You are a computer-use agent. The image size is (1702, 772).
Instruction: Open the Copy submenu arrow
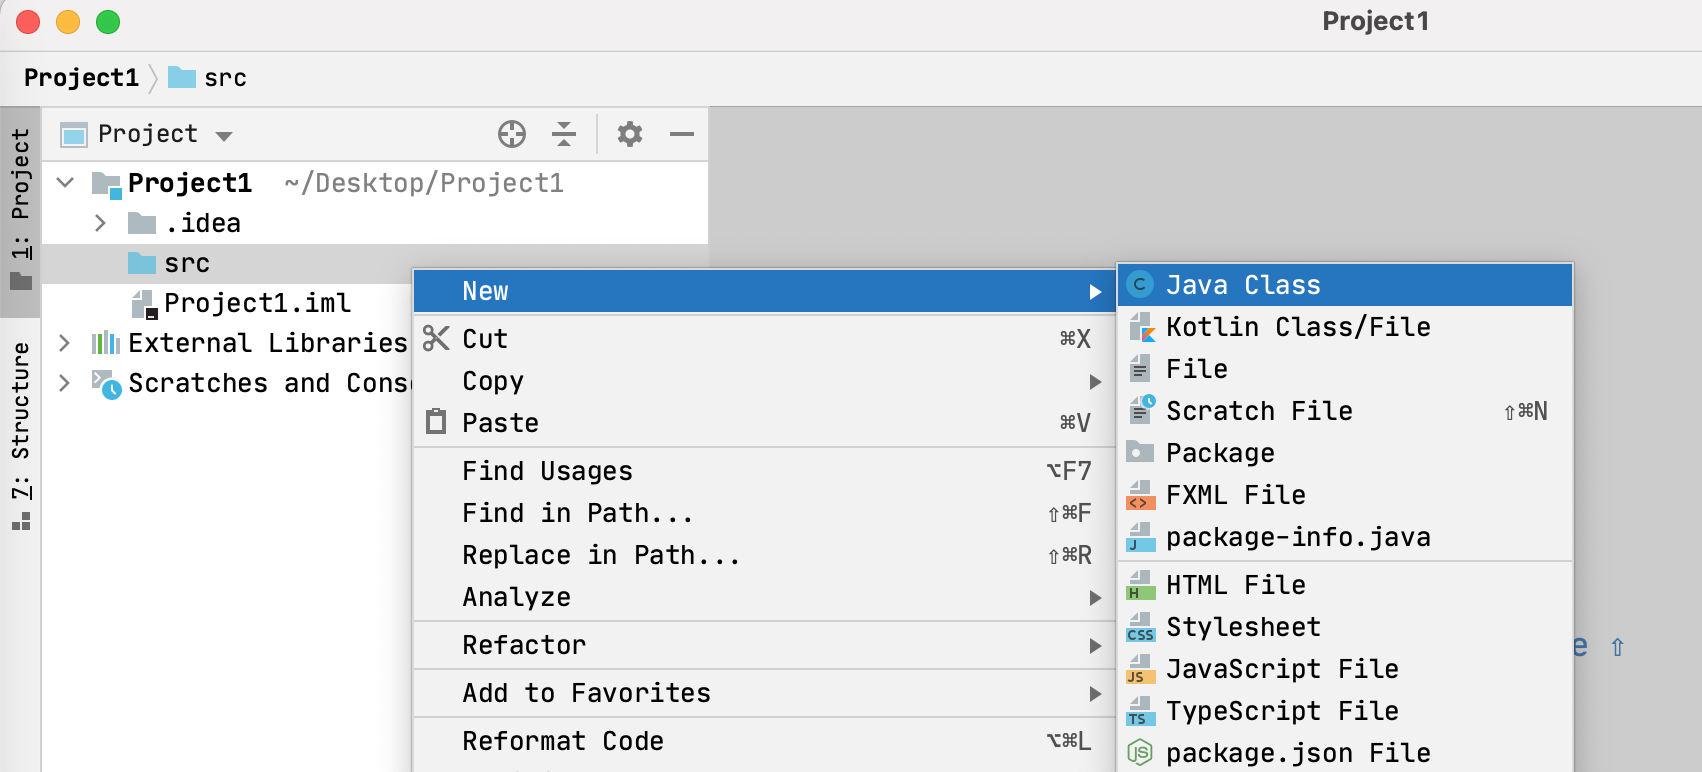(x=1095, y=382)
